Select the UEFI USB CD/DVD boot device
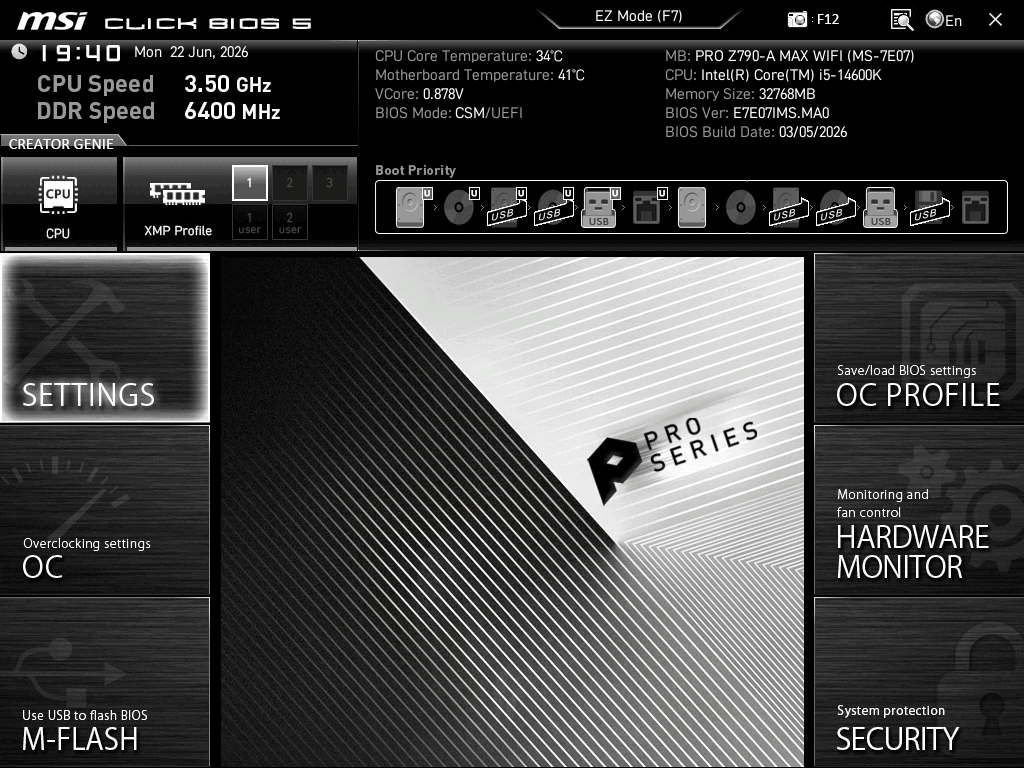The width and height of the screenshot is (1024, 768). 554,207
